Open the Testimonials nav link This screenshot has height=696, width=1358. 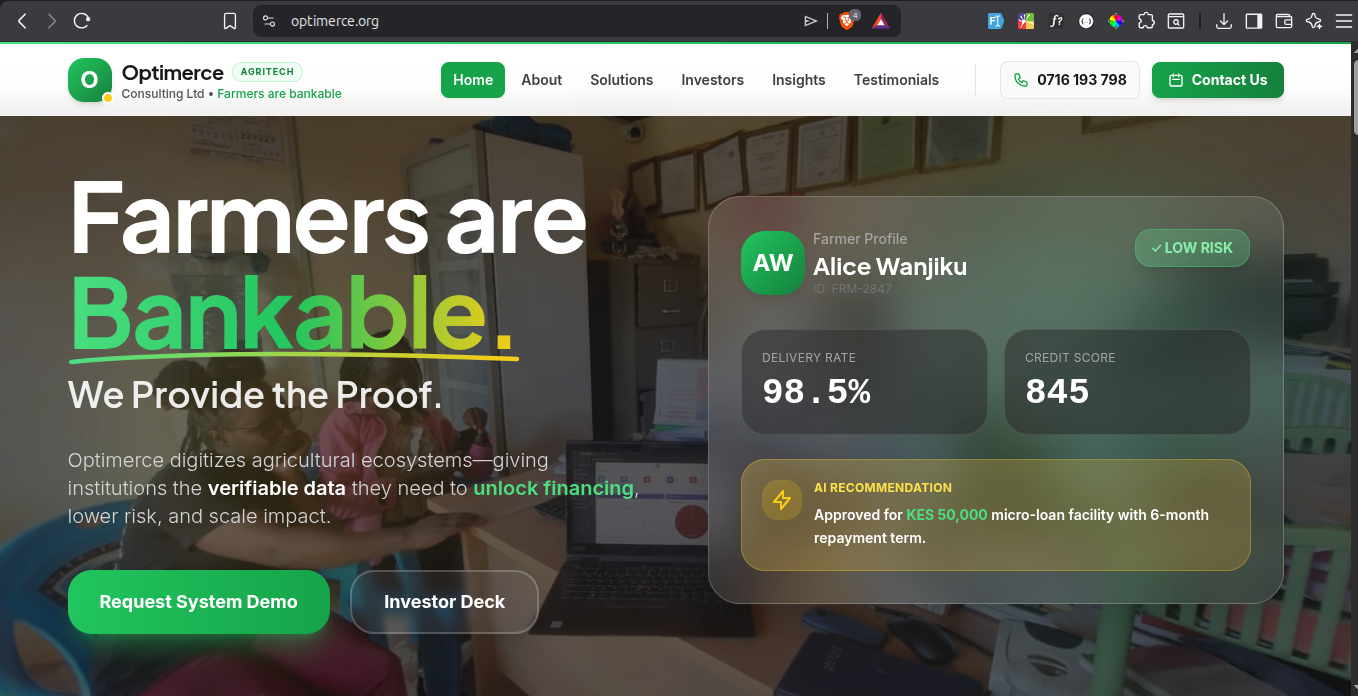(896, 80)
